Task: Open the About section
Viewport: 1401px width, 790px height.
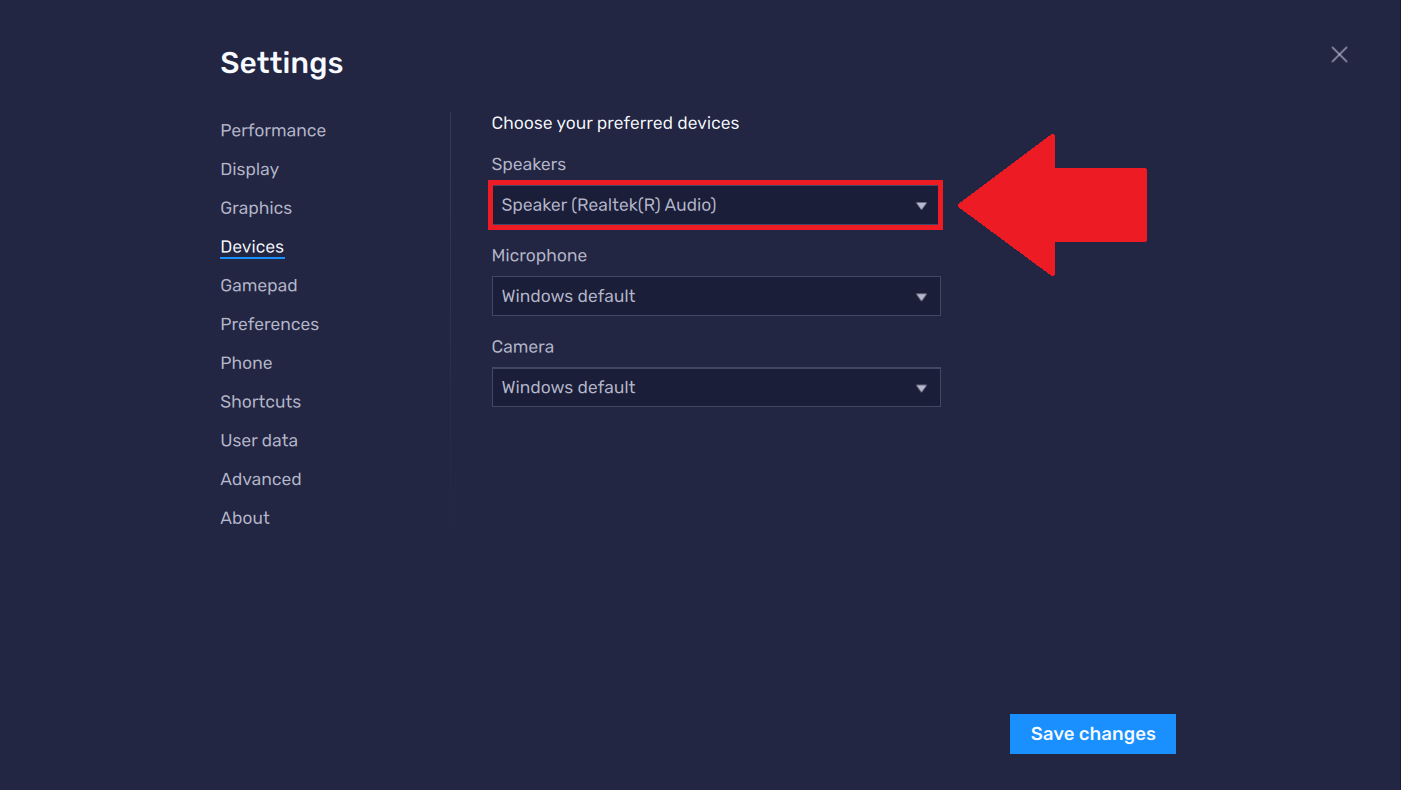Action: [x=245, y=518]
